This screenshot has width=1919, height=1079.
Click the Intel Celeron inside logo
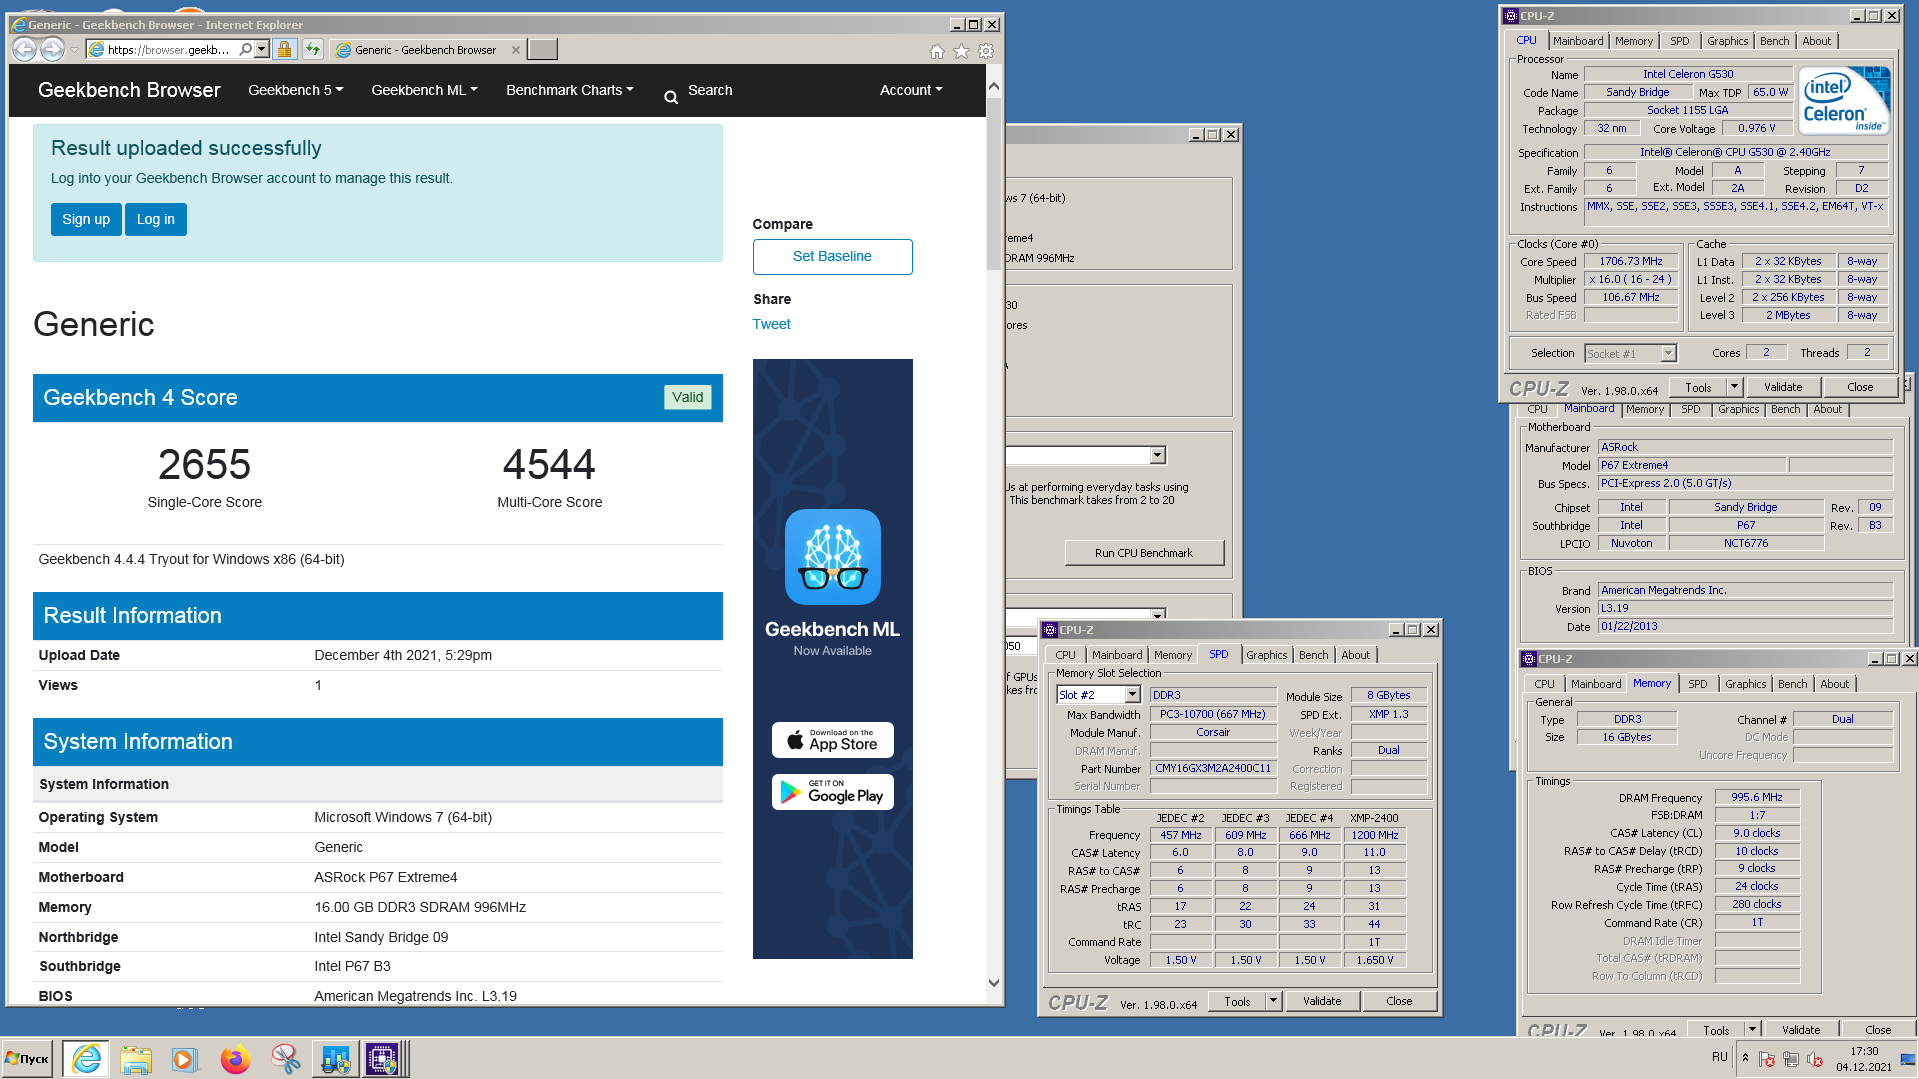click(1843, 101)
